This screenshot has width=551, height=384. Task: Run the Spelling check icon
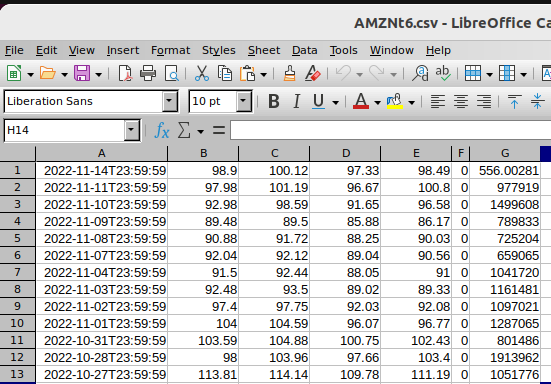(x=443, y=74)
